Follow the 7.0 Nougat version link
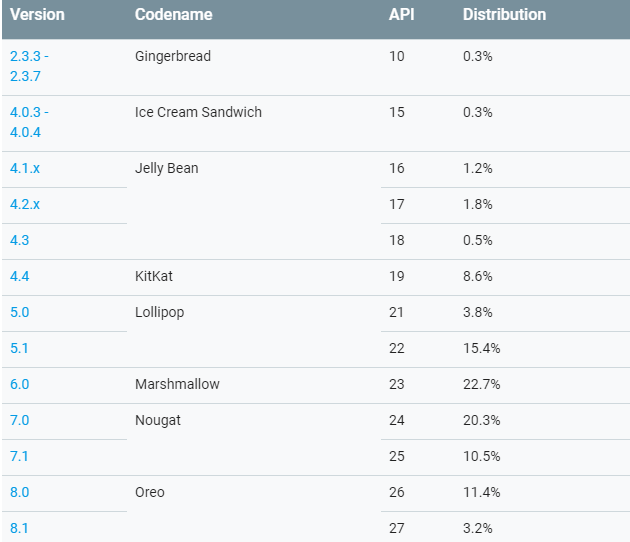The width and height of the screenshot is (630, 542). coord(20,420)
